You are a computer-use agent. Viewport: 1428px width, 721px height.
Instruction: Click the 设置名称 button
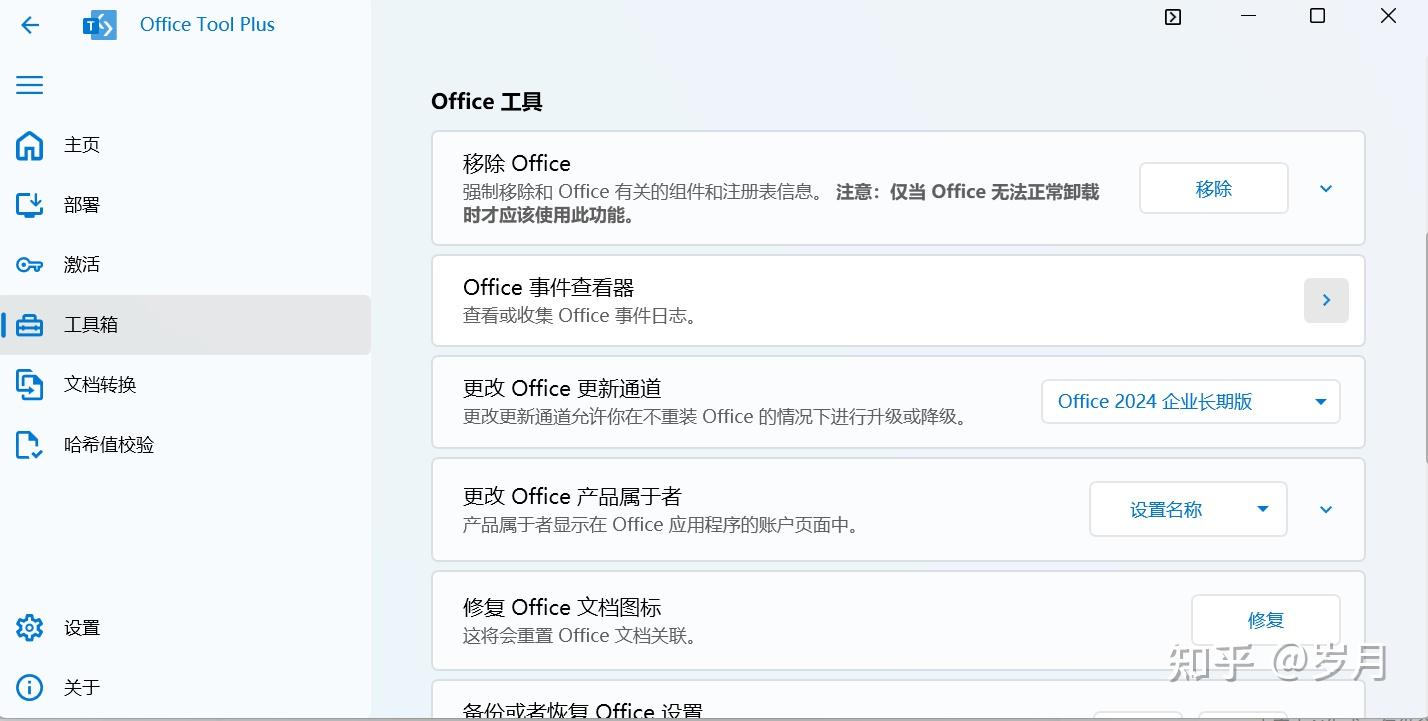point(1166,510)
